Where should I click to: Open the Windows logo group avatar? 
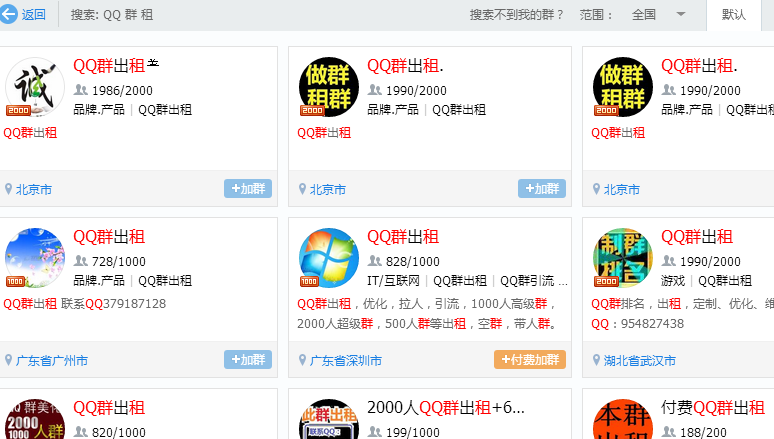329,257
